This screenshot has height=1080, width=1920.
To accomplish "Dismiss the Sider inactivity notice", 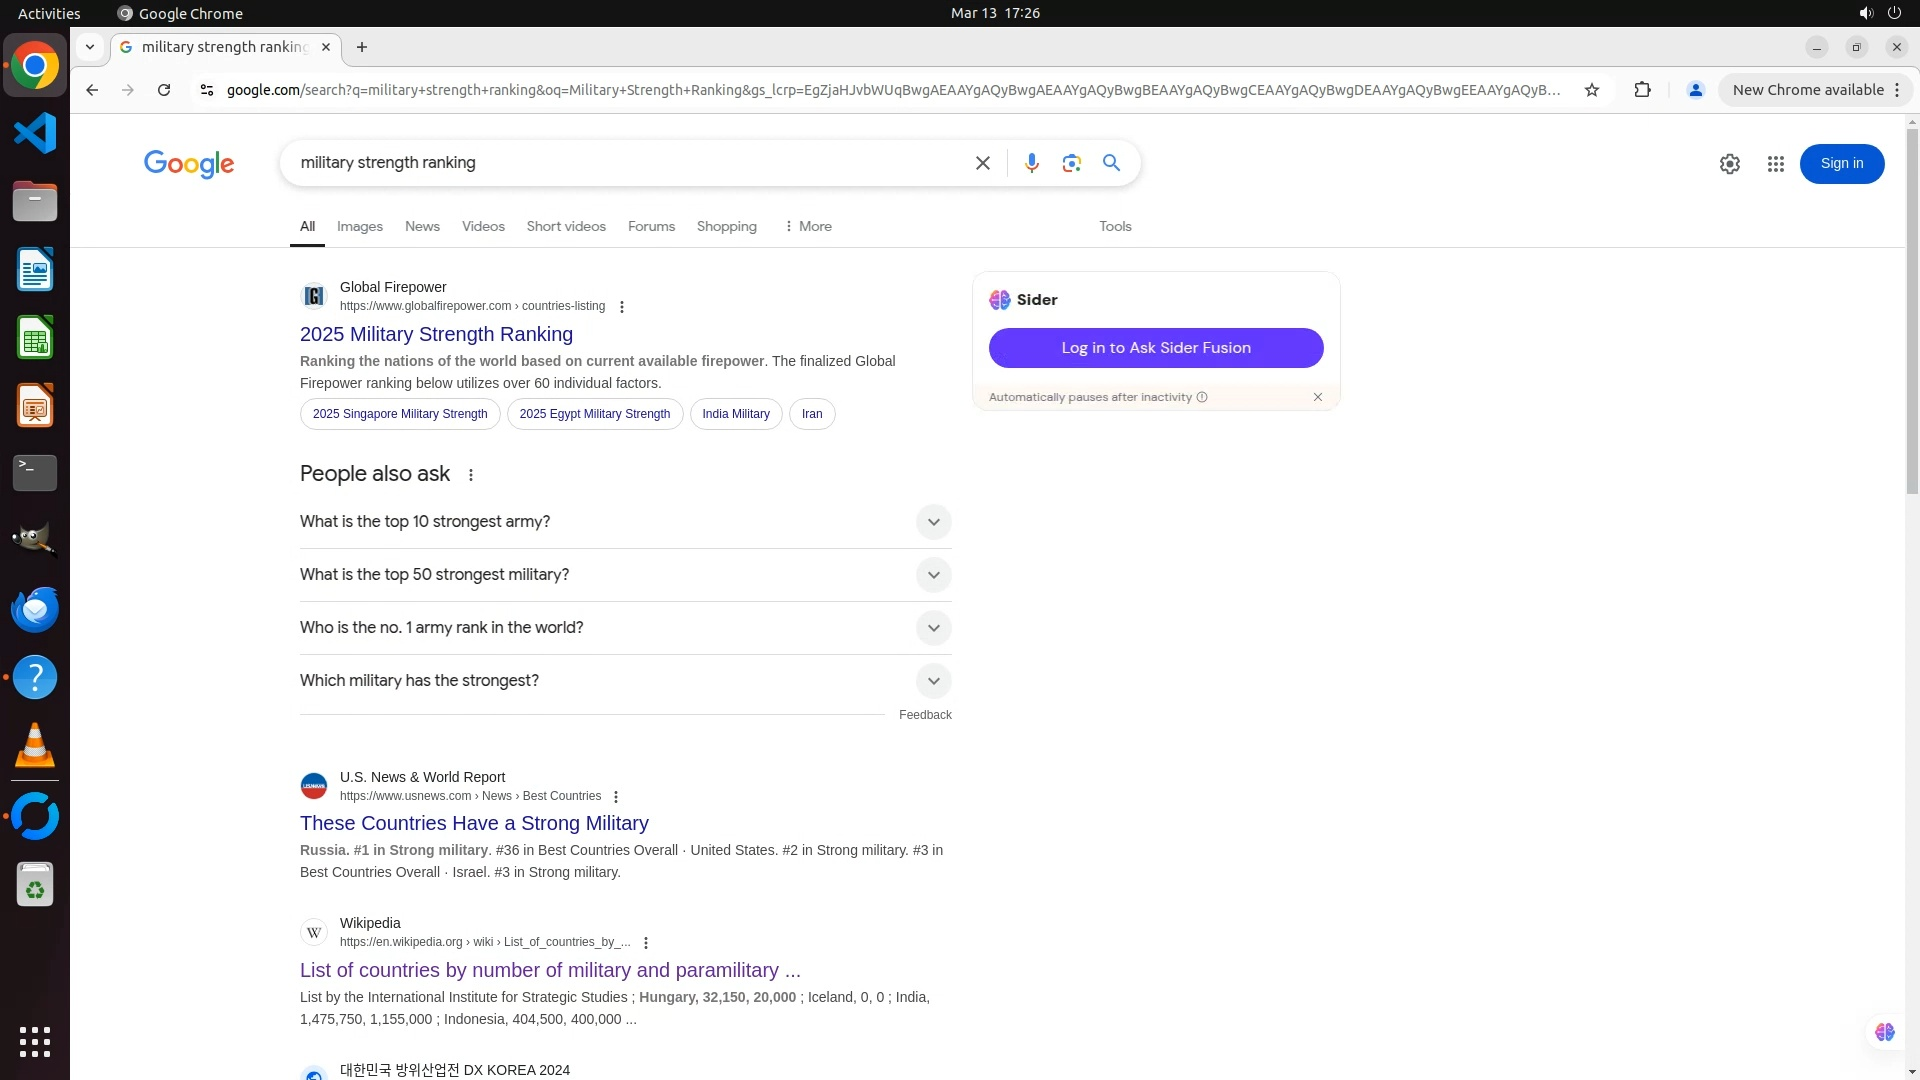I will (x=1317, y=397).
